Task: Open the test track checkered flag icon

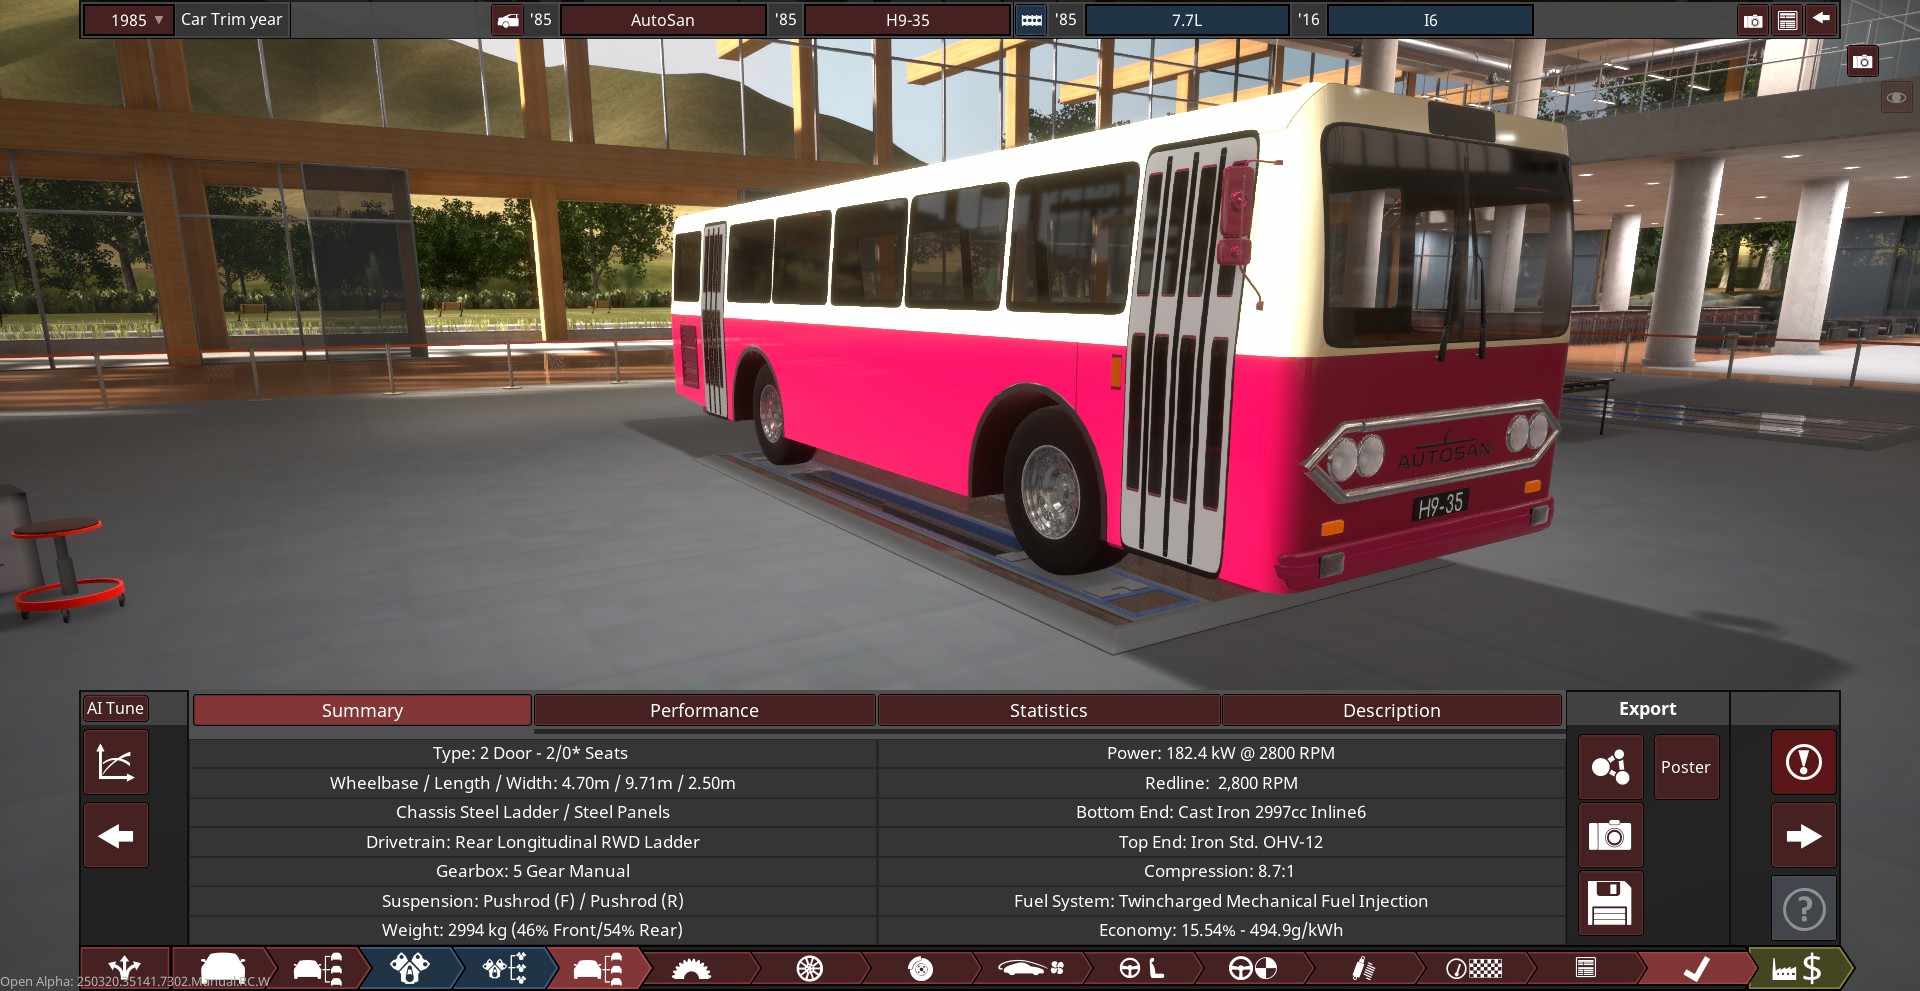Action: [1474, 968]
